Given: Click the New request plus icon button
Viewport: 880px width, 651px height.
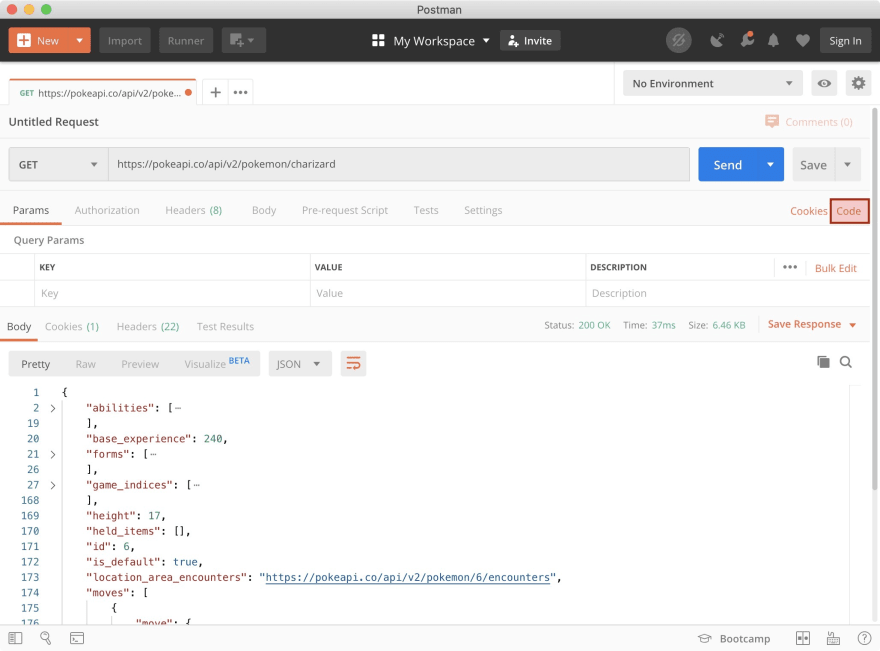Looking at the screenshot, I should [39, 40].
